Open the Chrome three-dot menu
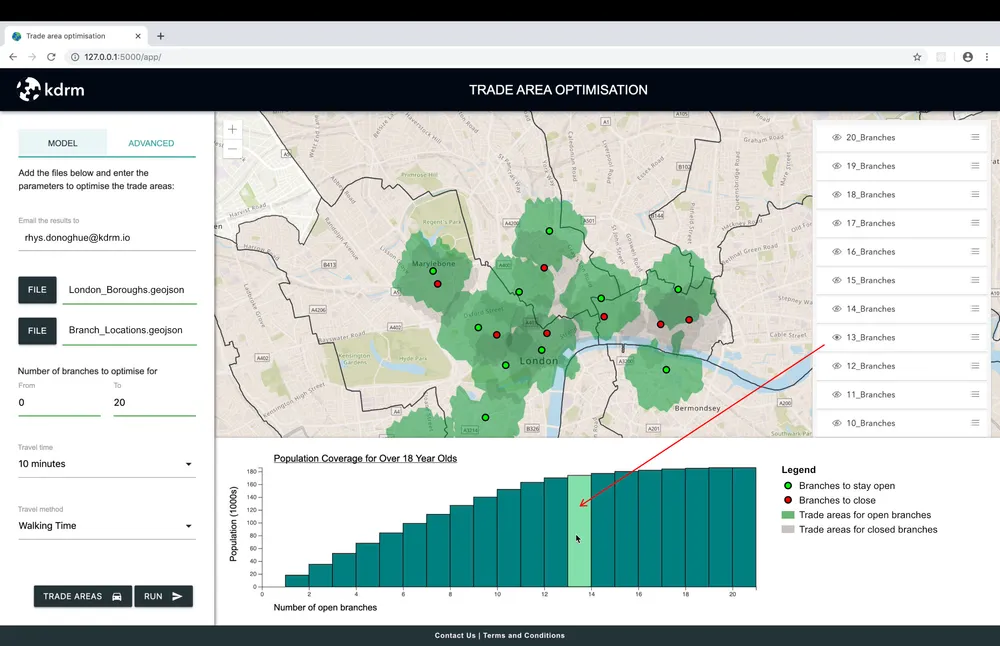The height and width of the screenshot is (646, 1000). (986, 57)
